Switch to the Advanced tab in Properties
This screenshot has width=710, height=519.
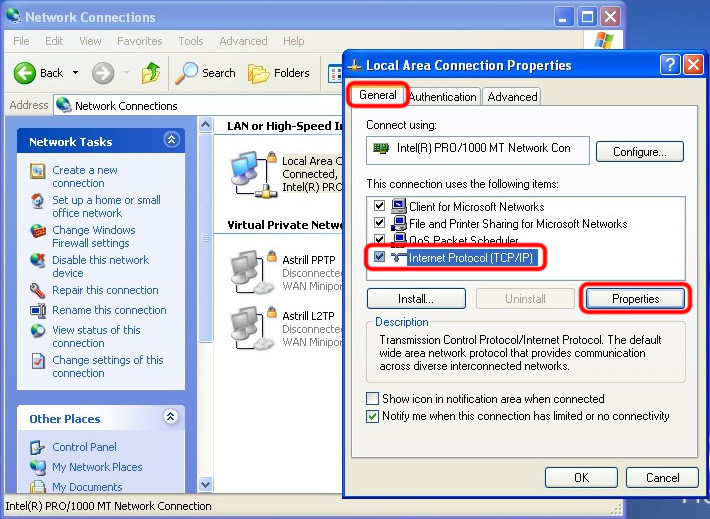point(512,97)
